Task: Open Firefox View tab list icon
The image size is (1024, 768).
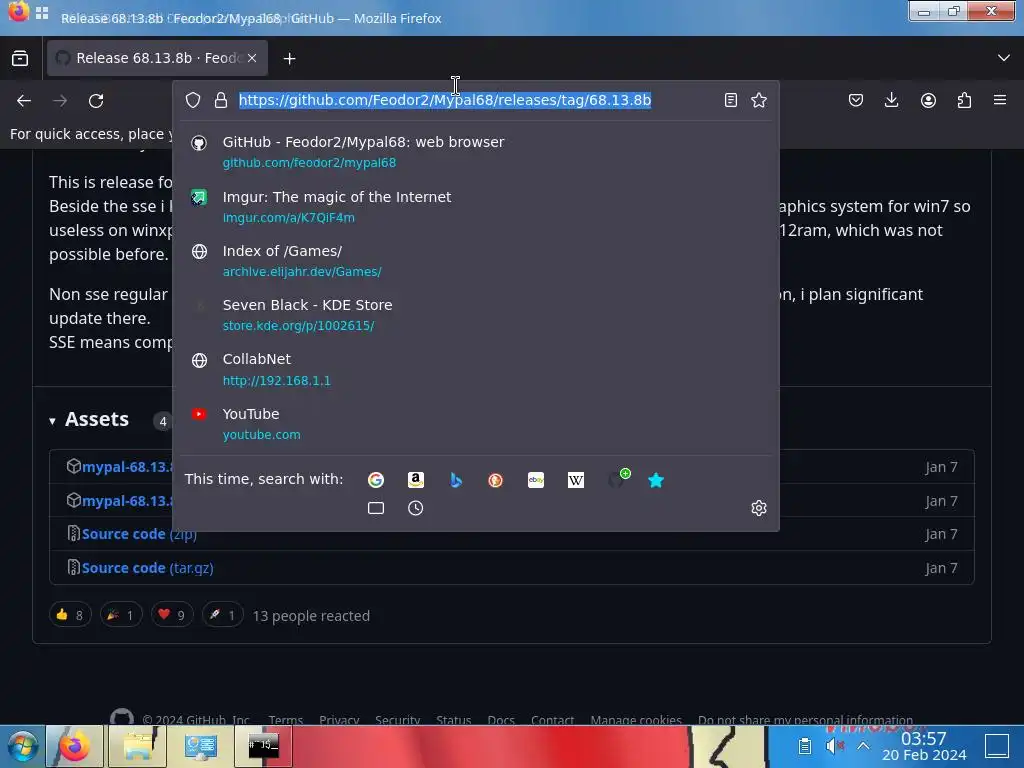Action: click(x=20, y=58)
